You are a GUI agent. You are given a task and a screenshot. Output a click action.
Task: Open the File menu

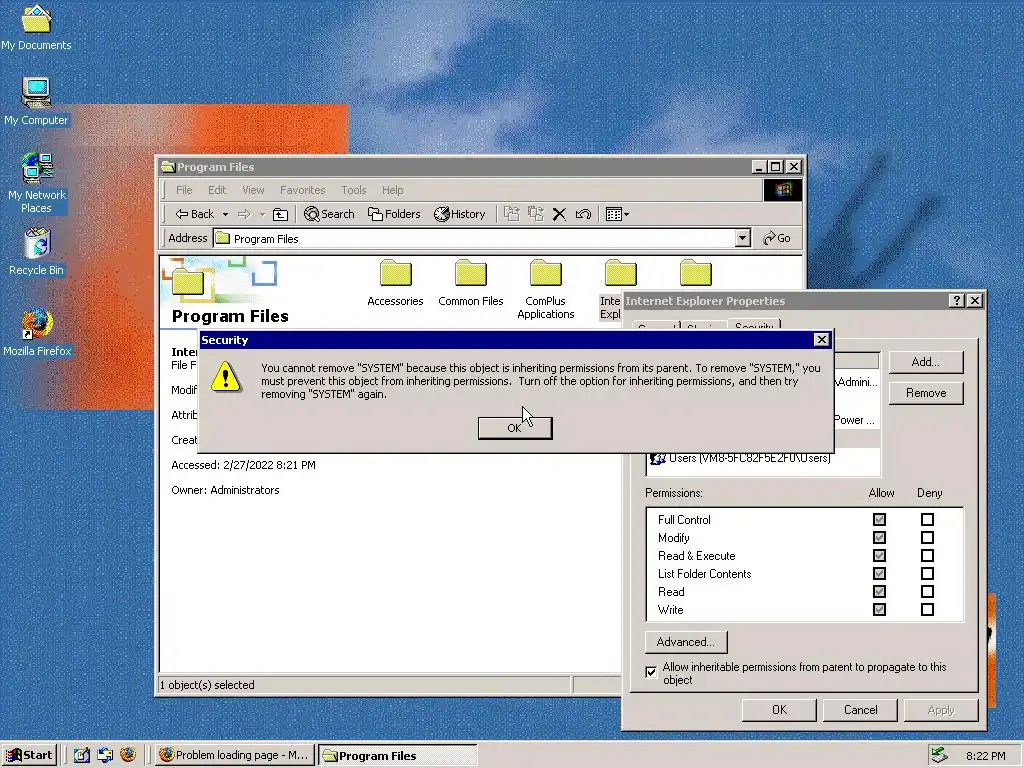pos(184,190)
